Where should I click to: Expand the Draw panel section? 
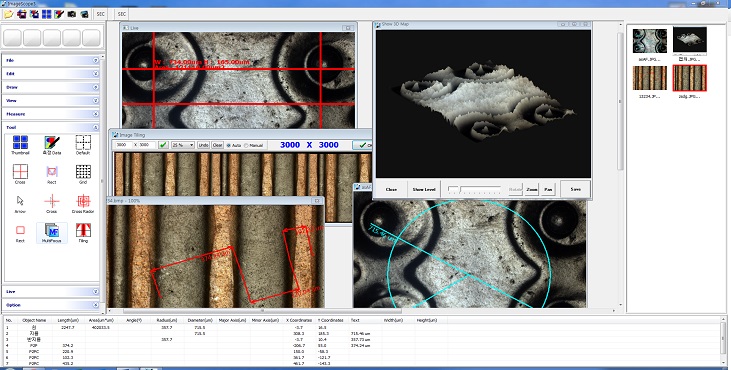coord(51,87)
